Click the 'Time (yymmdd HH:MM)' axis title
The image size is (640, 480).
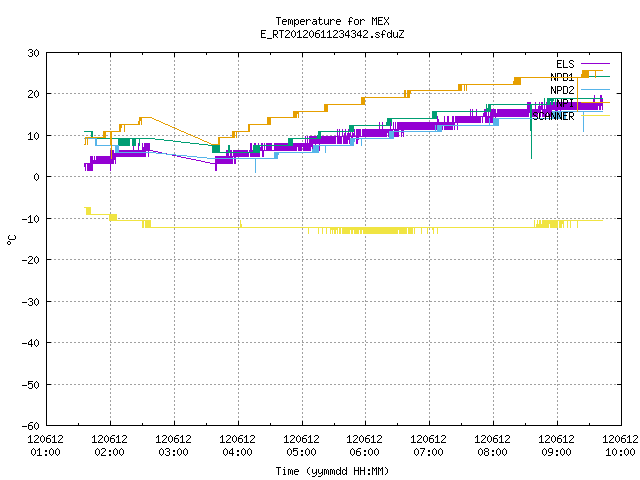332,471
